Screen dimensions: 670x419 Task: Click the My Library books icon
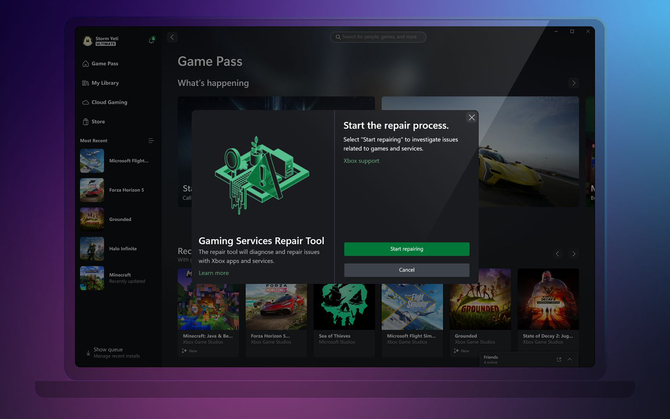(85, 83)
